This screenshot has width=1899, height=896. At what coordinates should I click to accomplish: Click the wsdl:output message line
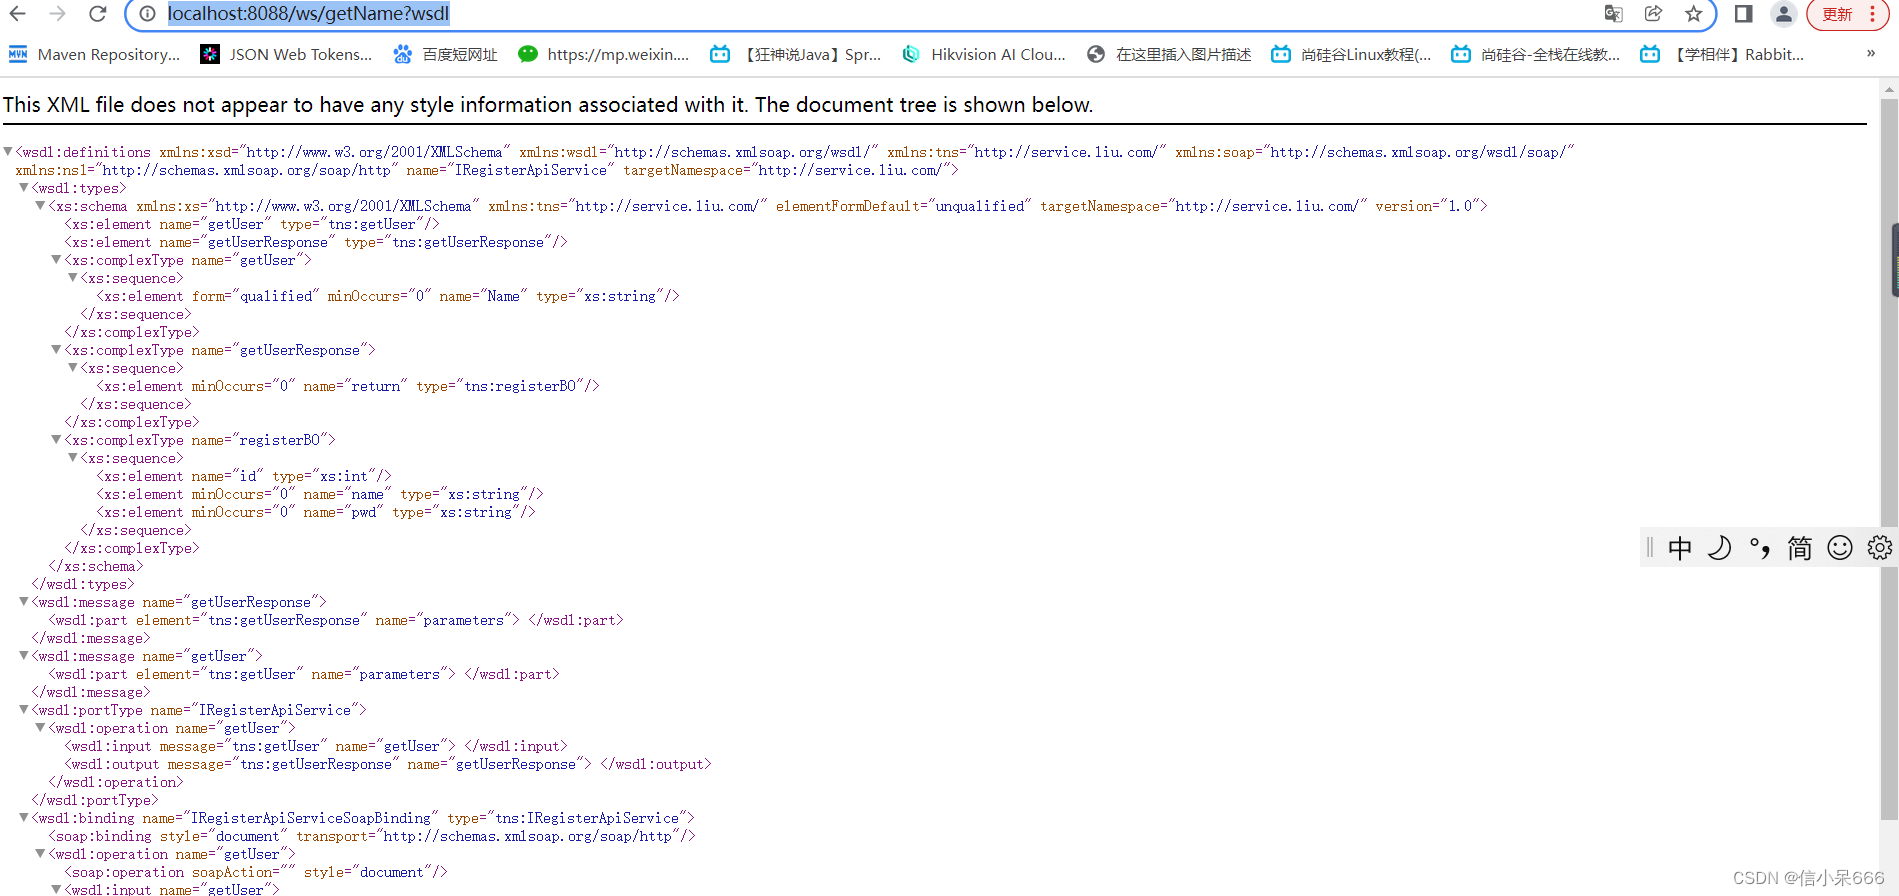388,764
